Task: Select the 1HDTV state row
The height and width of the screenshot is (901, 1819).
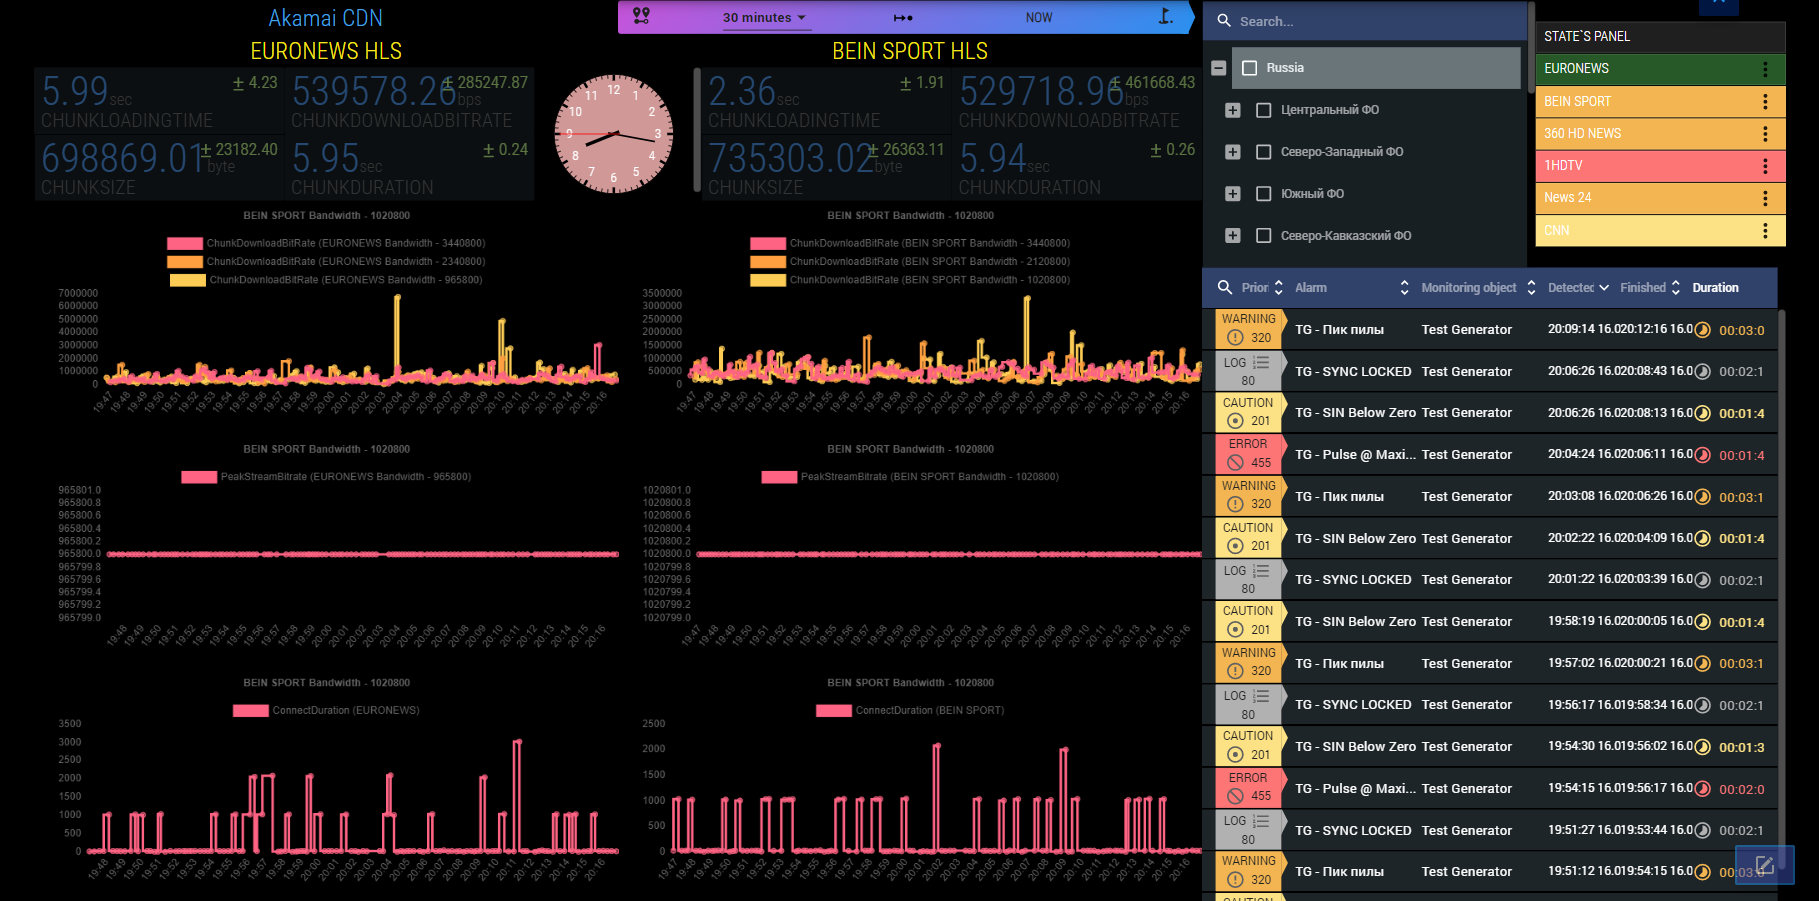Action: pyautogui.click(x=1660, y=165)
